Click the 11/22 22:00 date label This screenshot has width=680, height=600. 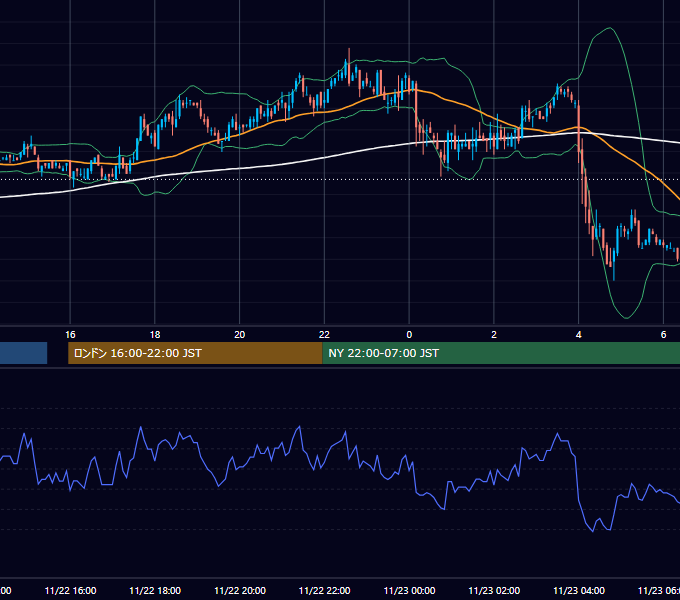(x=324, y=590)
